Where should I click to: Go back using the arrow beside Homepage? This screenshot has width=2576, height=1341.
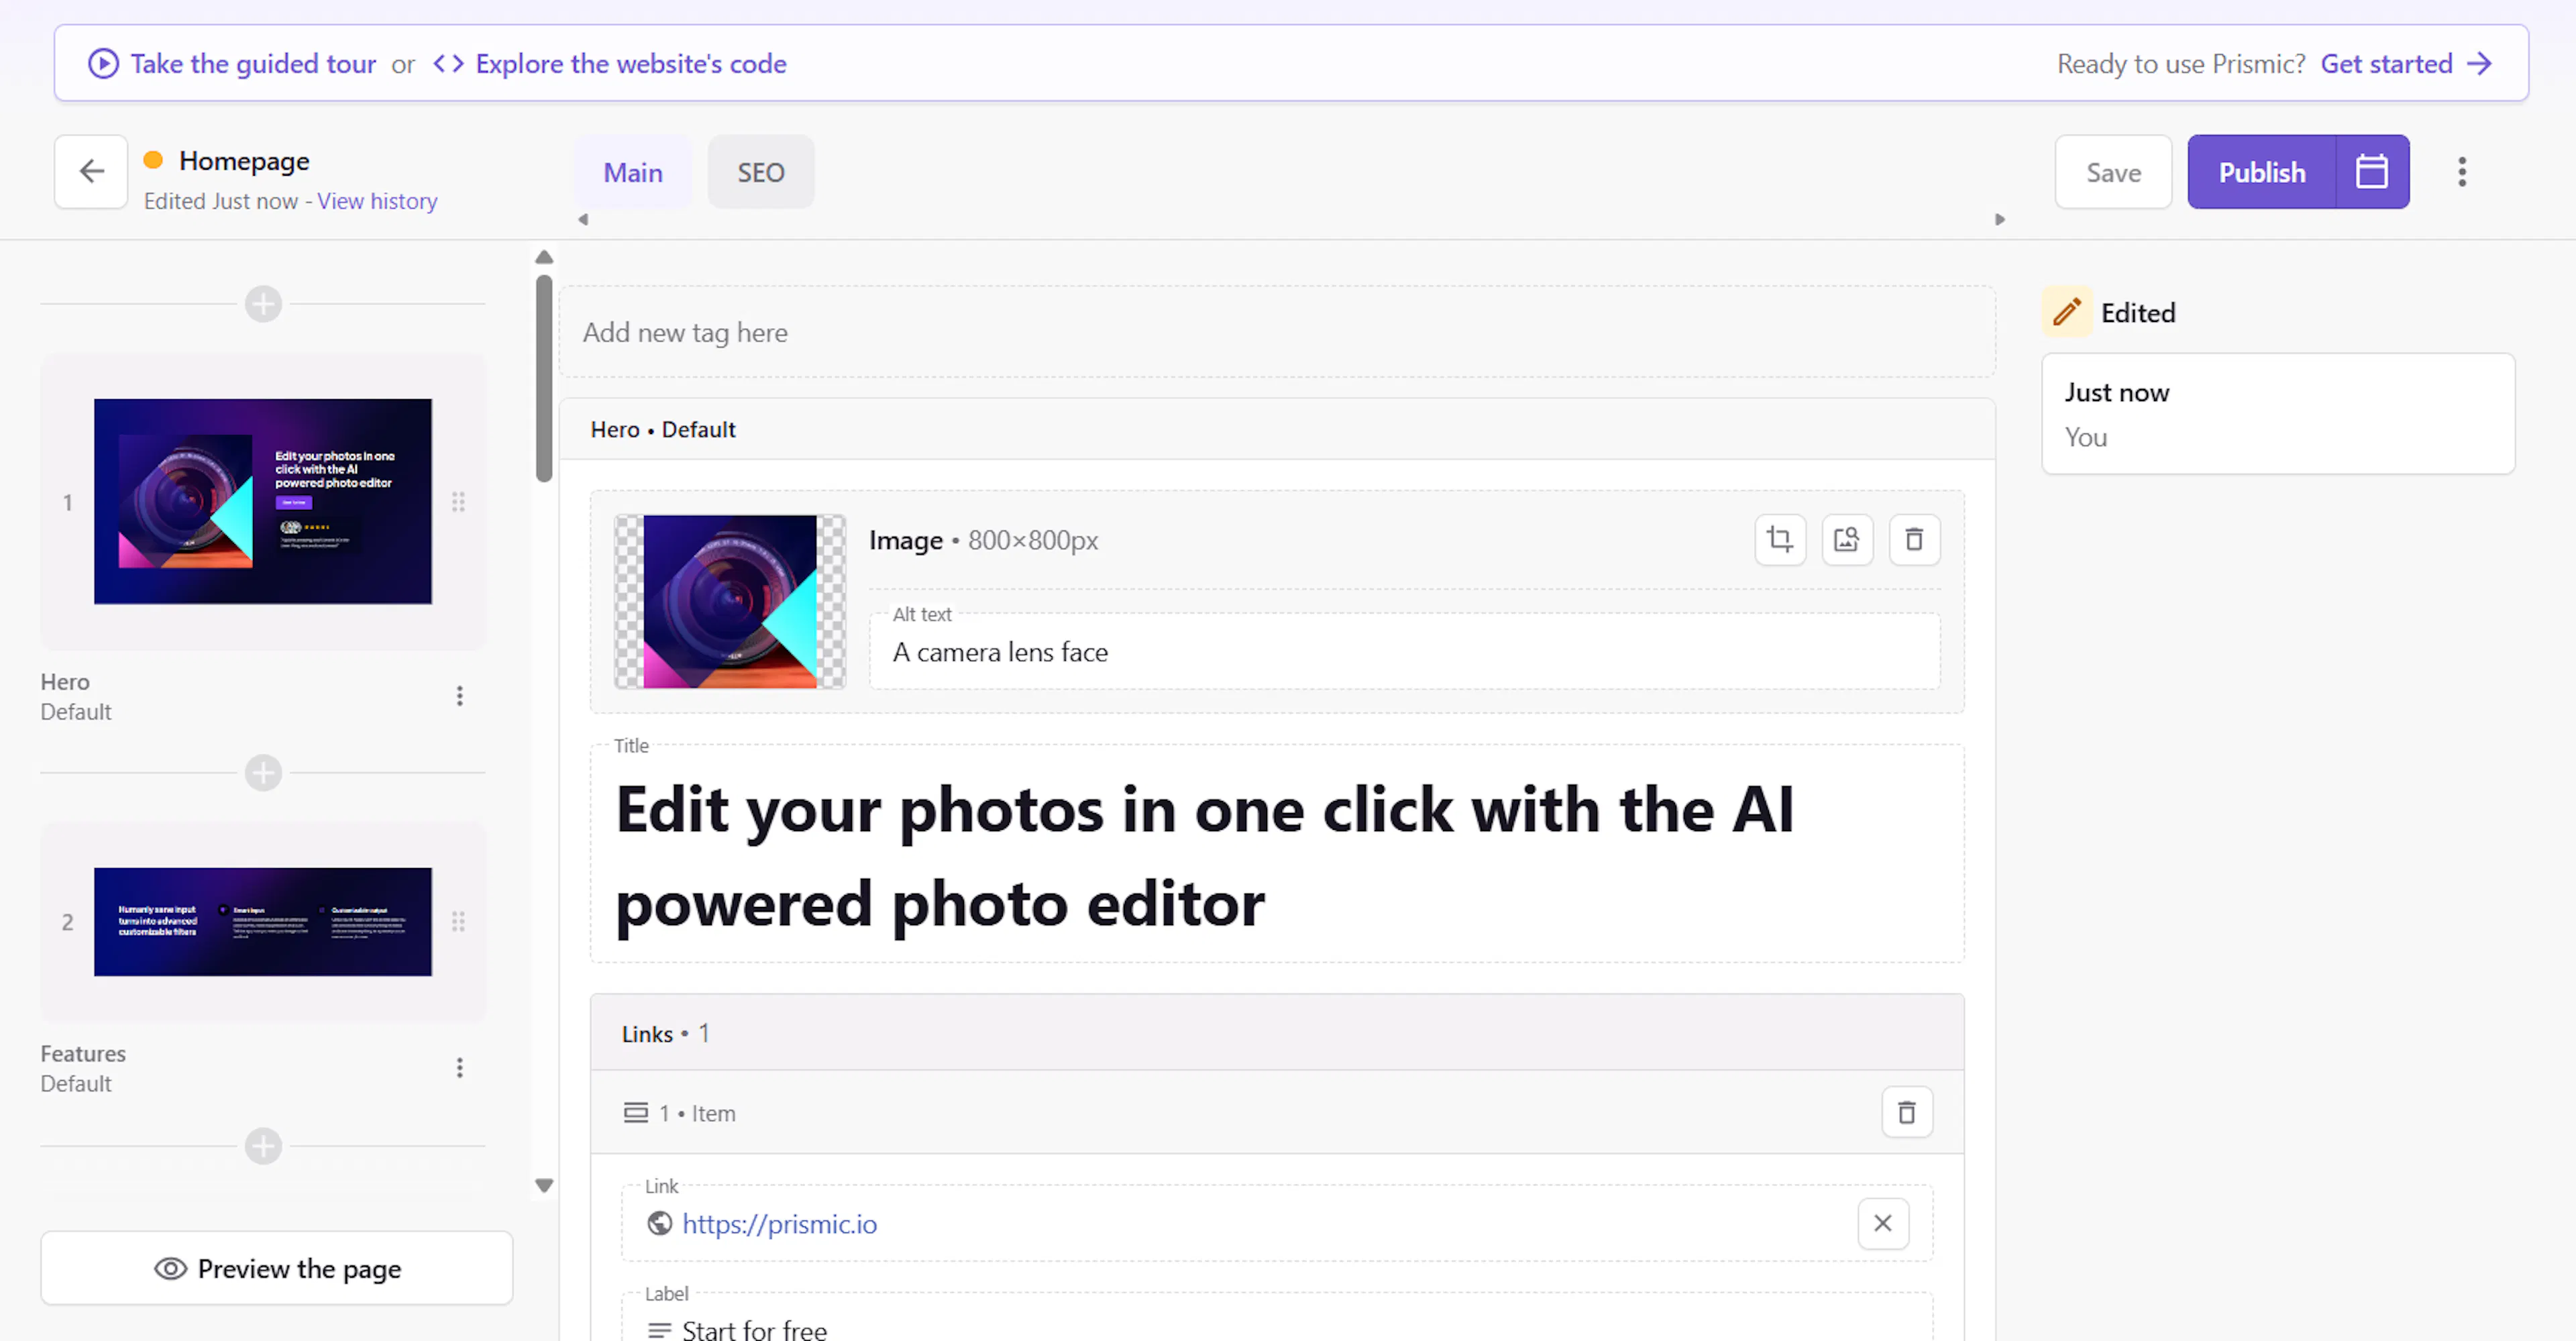(90, 171)
